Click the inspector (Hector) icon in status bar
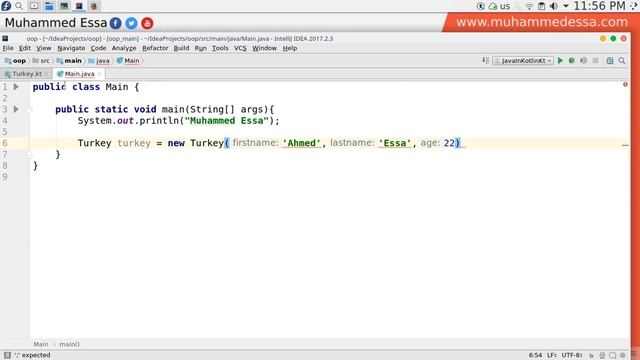 tap(602, 356)
